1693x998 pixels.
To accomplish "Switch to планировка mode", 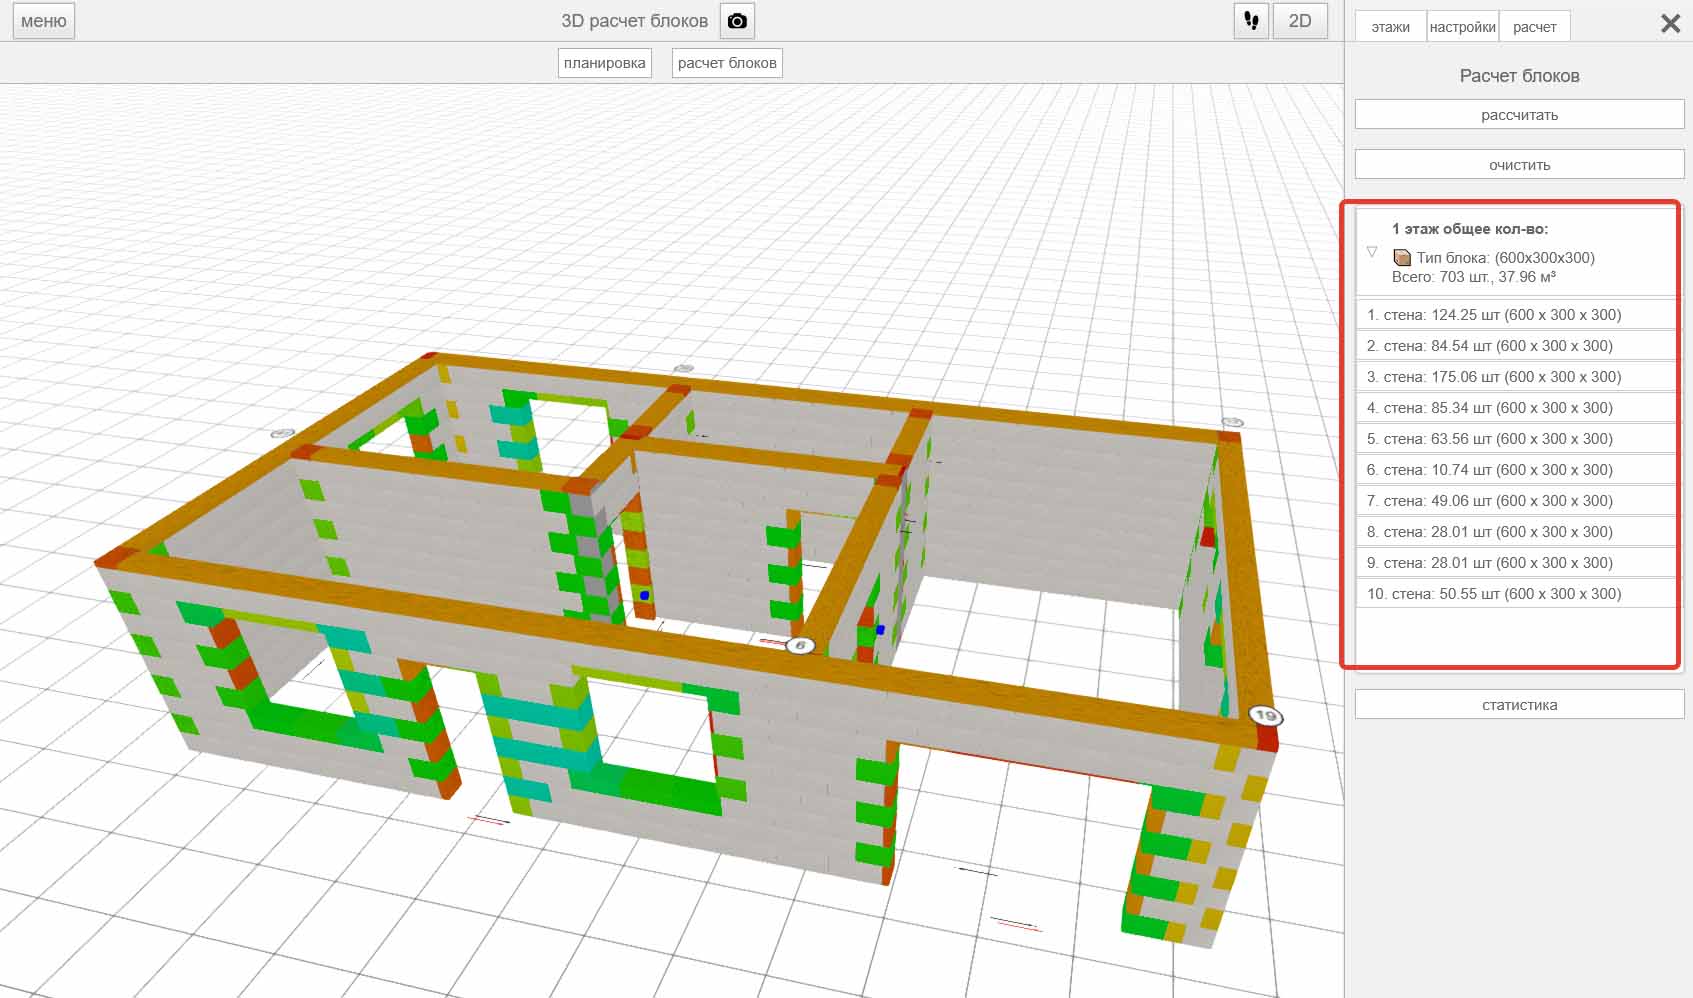I will 604,63.
